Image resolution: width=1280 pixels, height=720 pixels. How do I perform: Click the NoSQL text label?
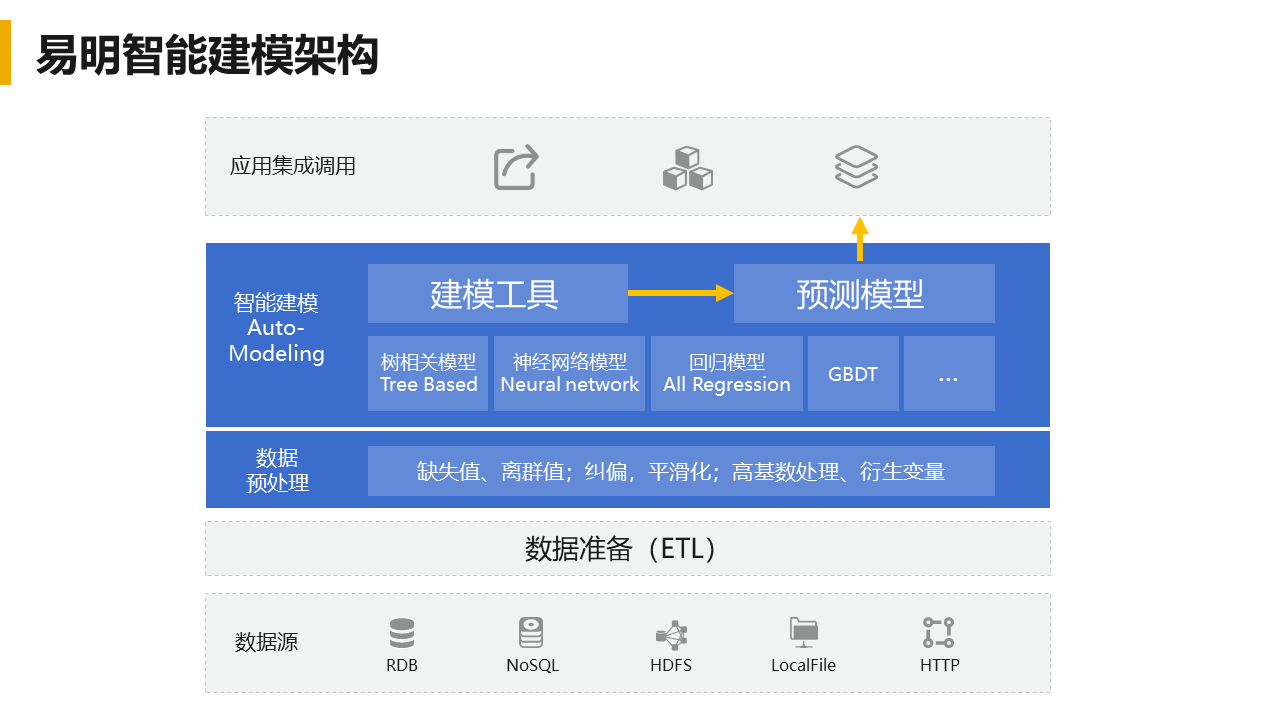pyautogui.click(x=532, y=665)
